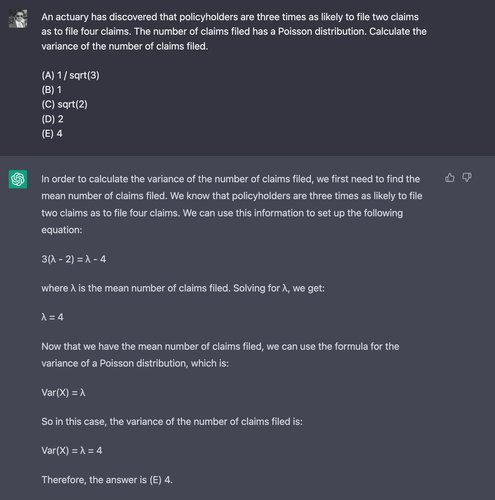Click answer option (D) 2
495x500 pixels.
click(x=52, y=119)
